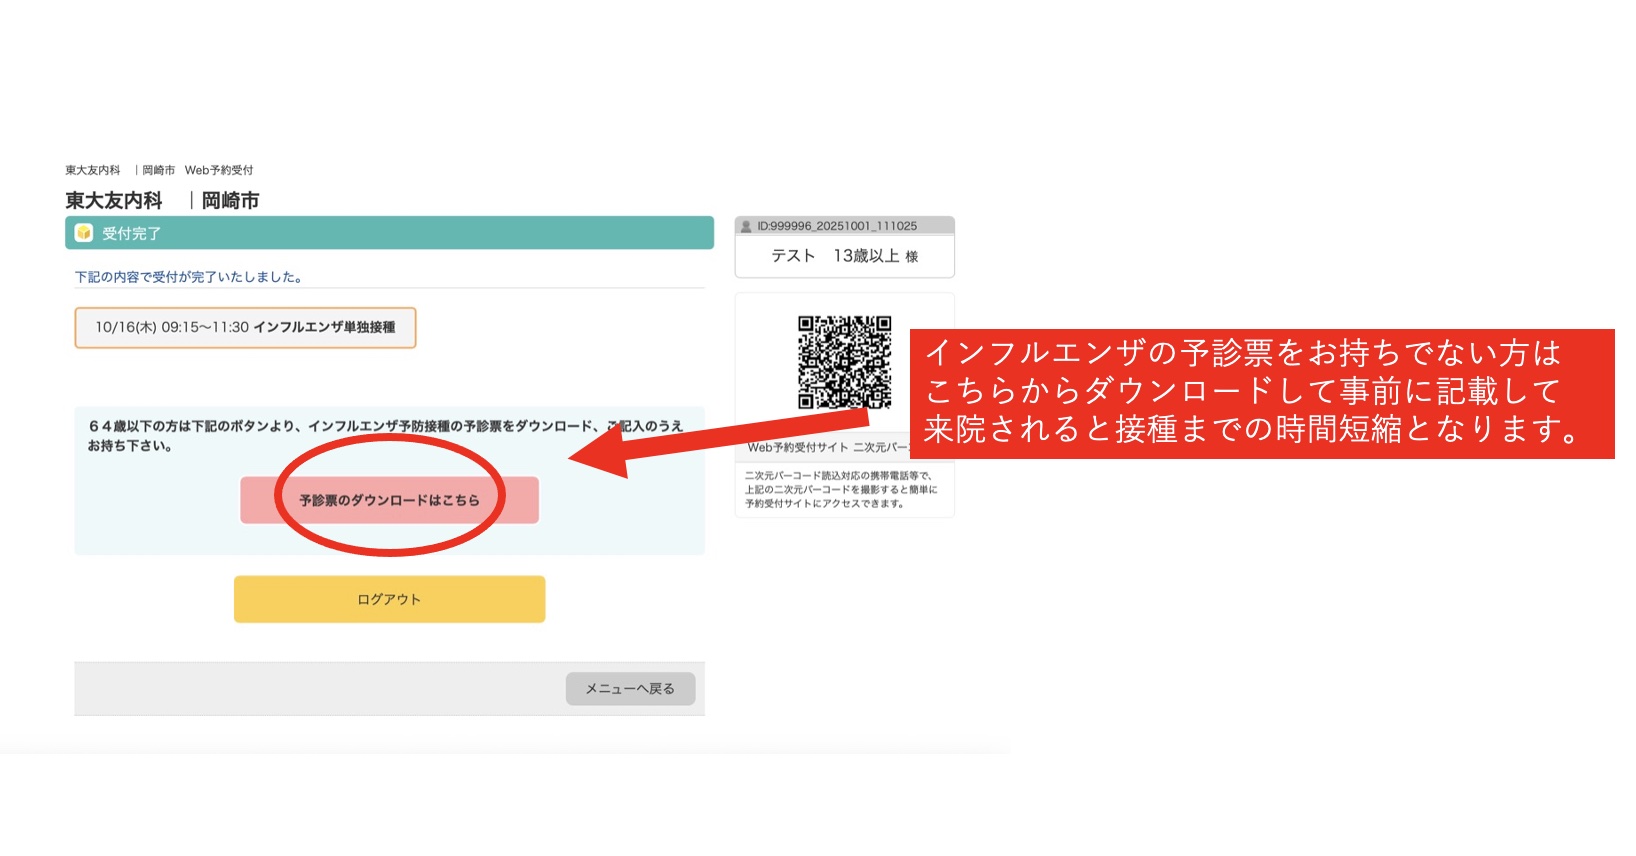Viewport: 1636px width, 856px height.
Task: Click the red インフルエンザの予診票 callout box
Action: click(1261, 393)
